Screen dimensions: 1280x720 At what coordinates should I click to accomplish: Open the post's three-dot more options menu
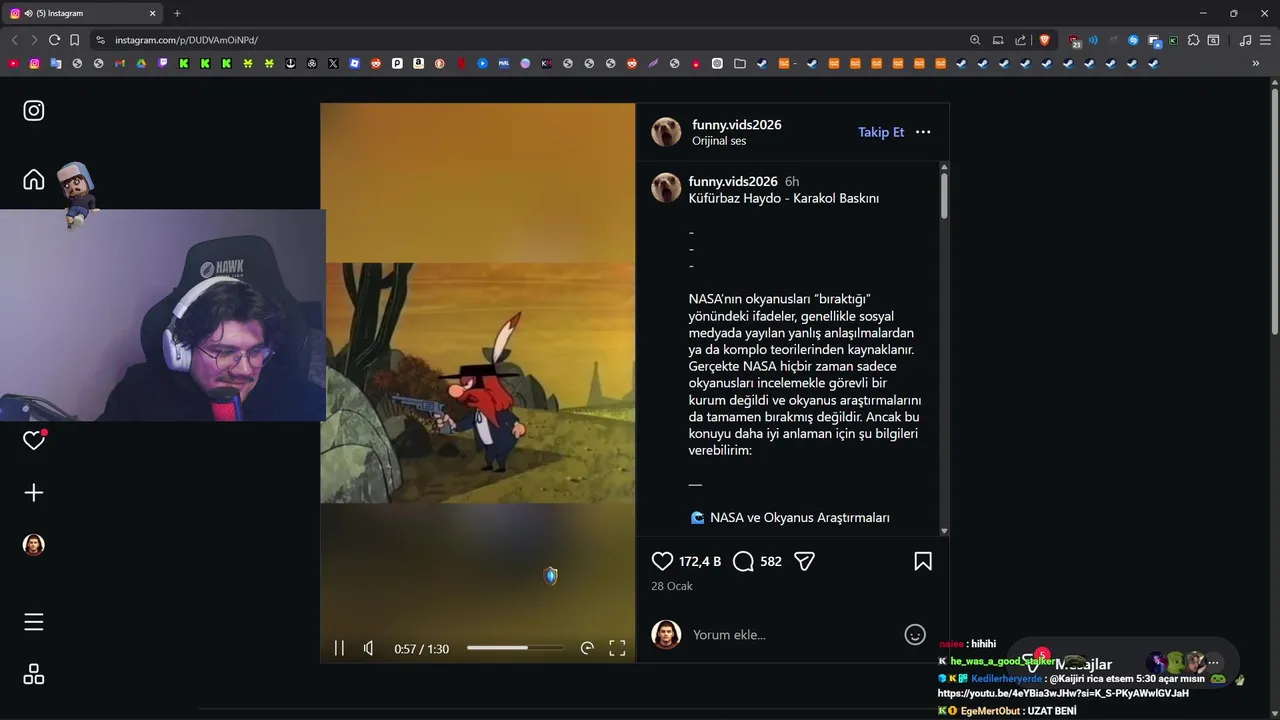pyautogui.click(x=923, y=132)
